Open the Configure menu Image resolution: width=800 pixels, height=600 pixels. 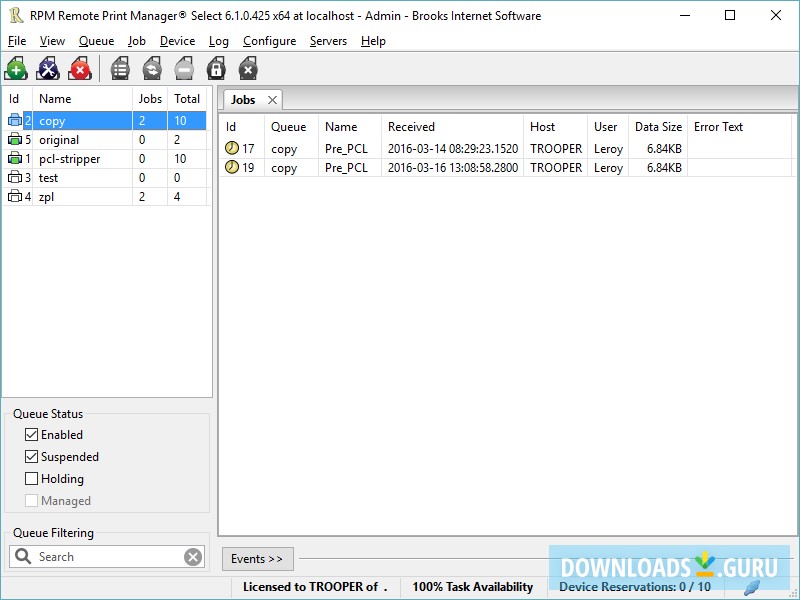269,41
